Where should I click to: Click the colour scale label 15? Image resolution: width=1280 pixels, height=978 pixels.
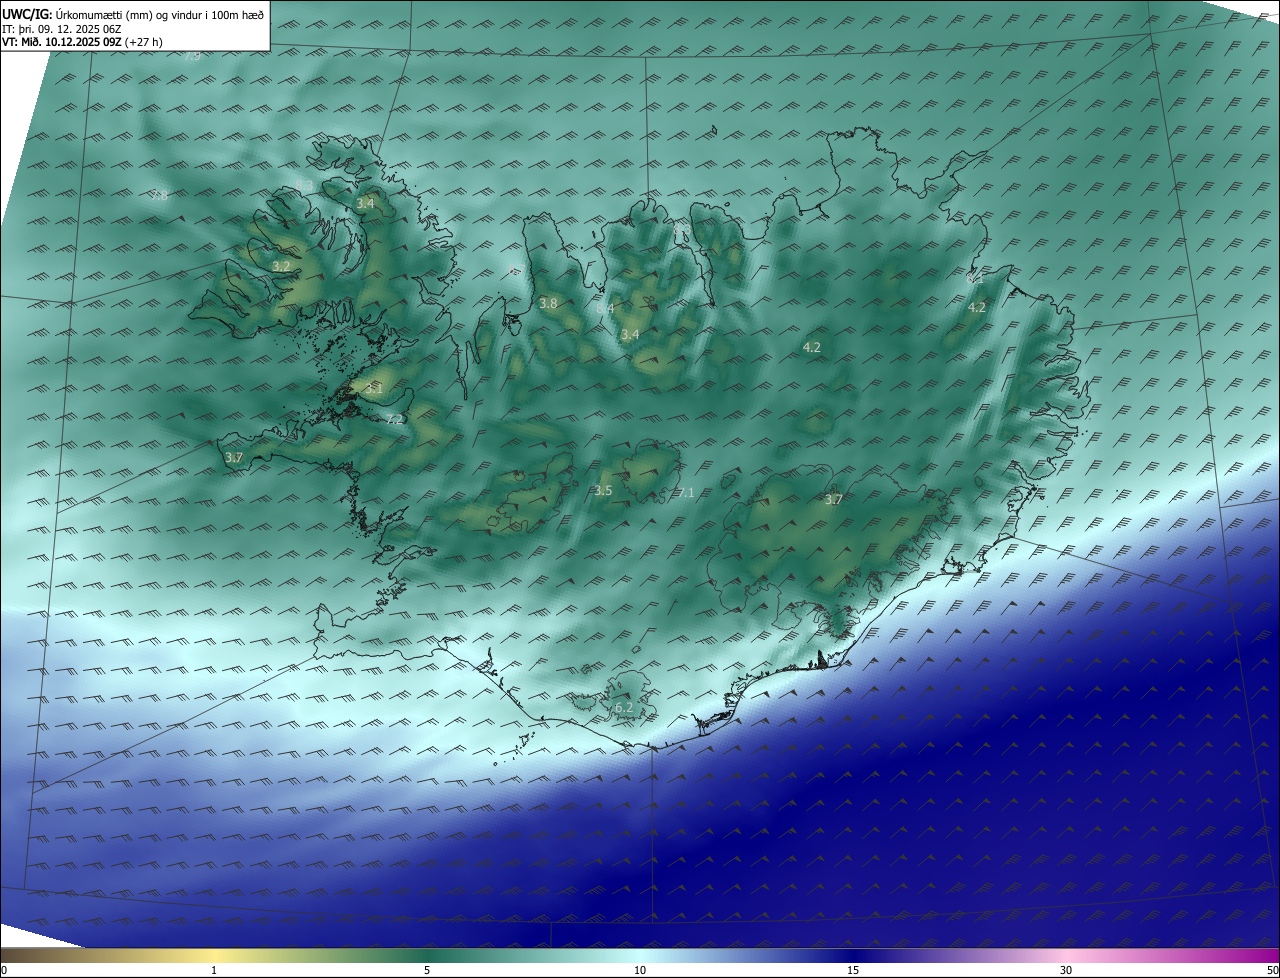coord(853,970)
